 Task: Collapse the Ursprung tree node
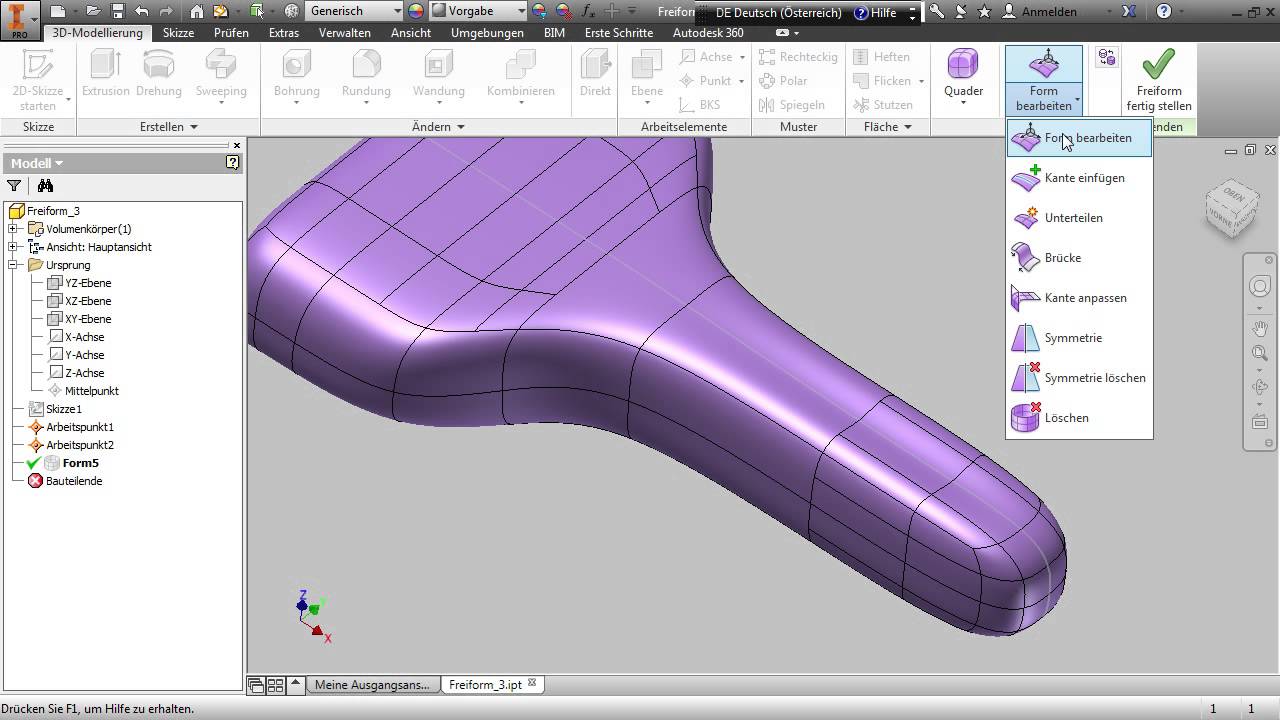[x=14, y=265]
